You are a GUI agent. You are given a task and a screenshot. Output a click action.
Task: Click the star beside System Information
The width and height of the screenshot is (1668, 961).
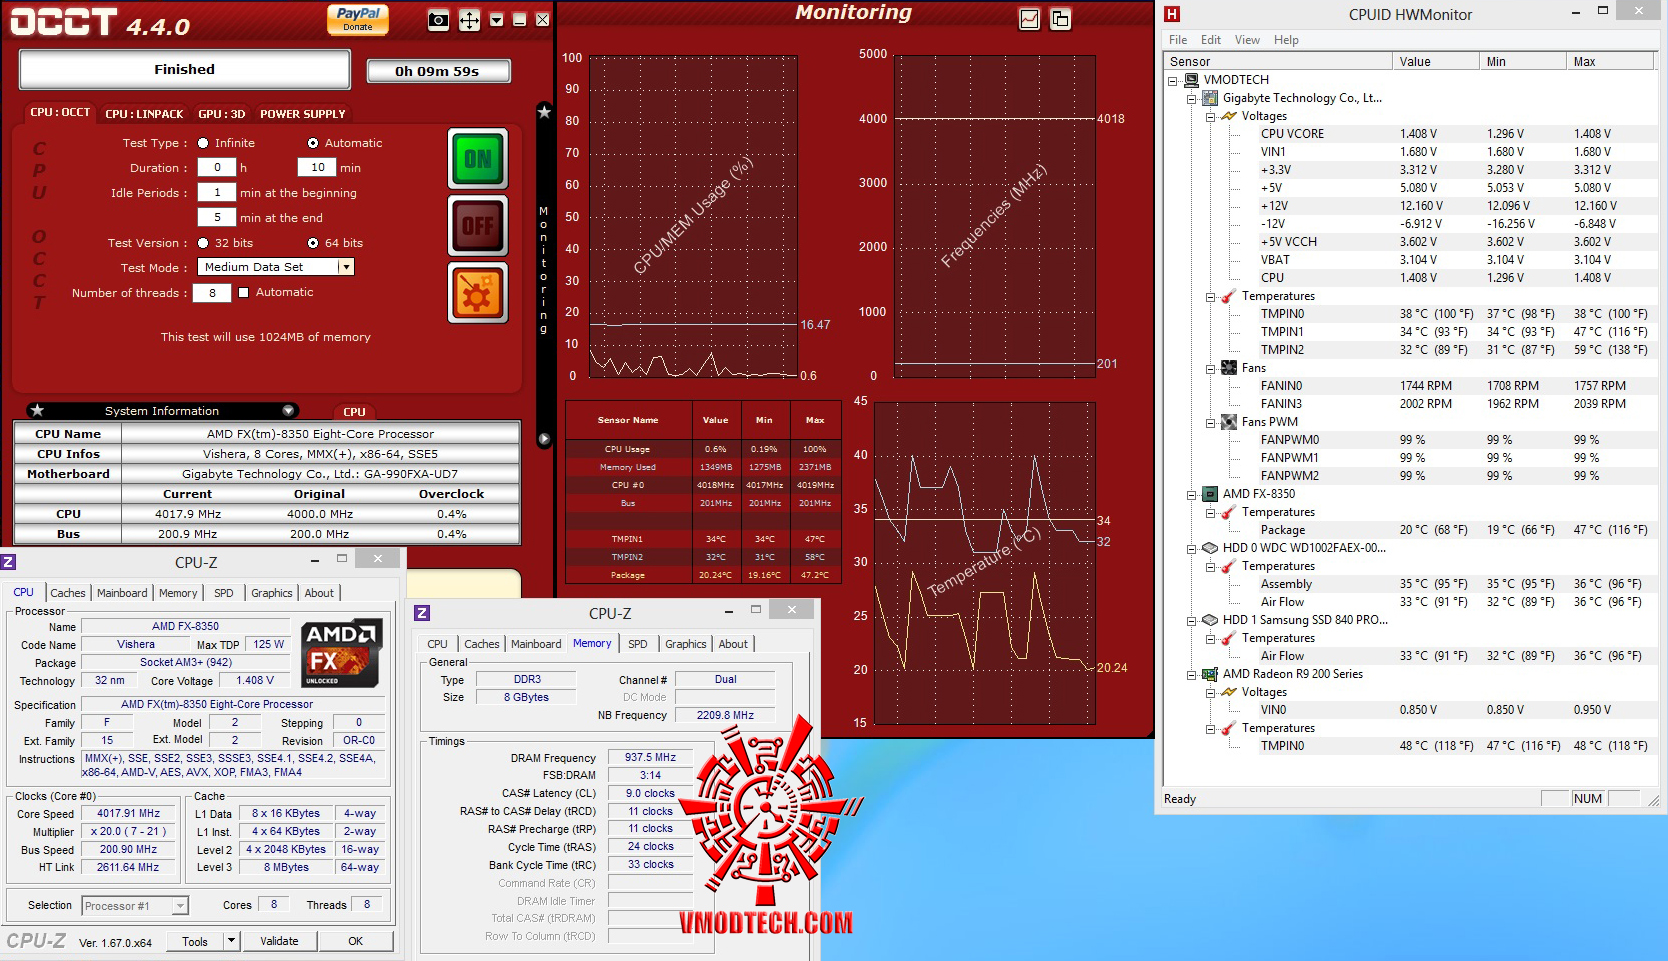37,410
